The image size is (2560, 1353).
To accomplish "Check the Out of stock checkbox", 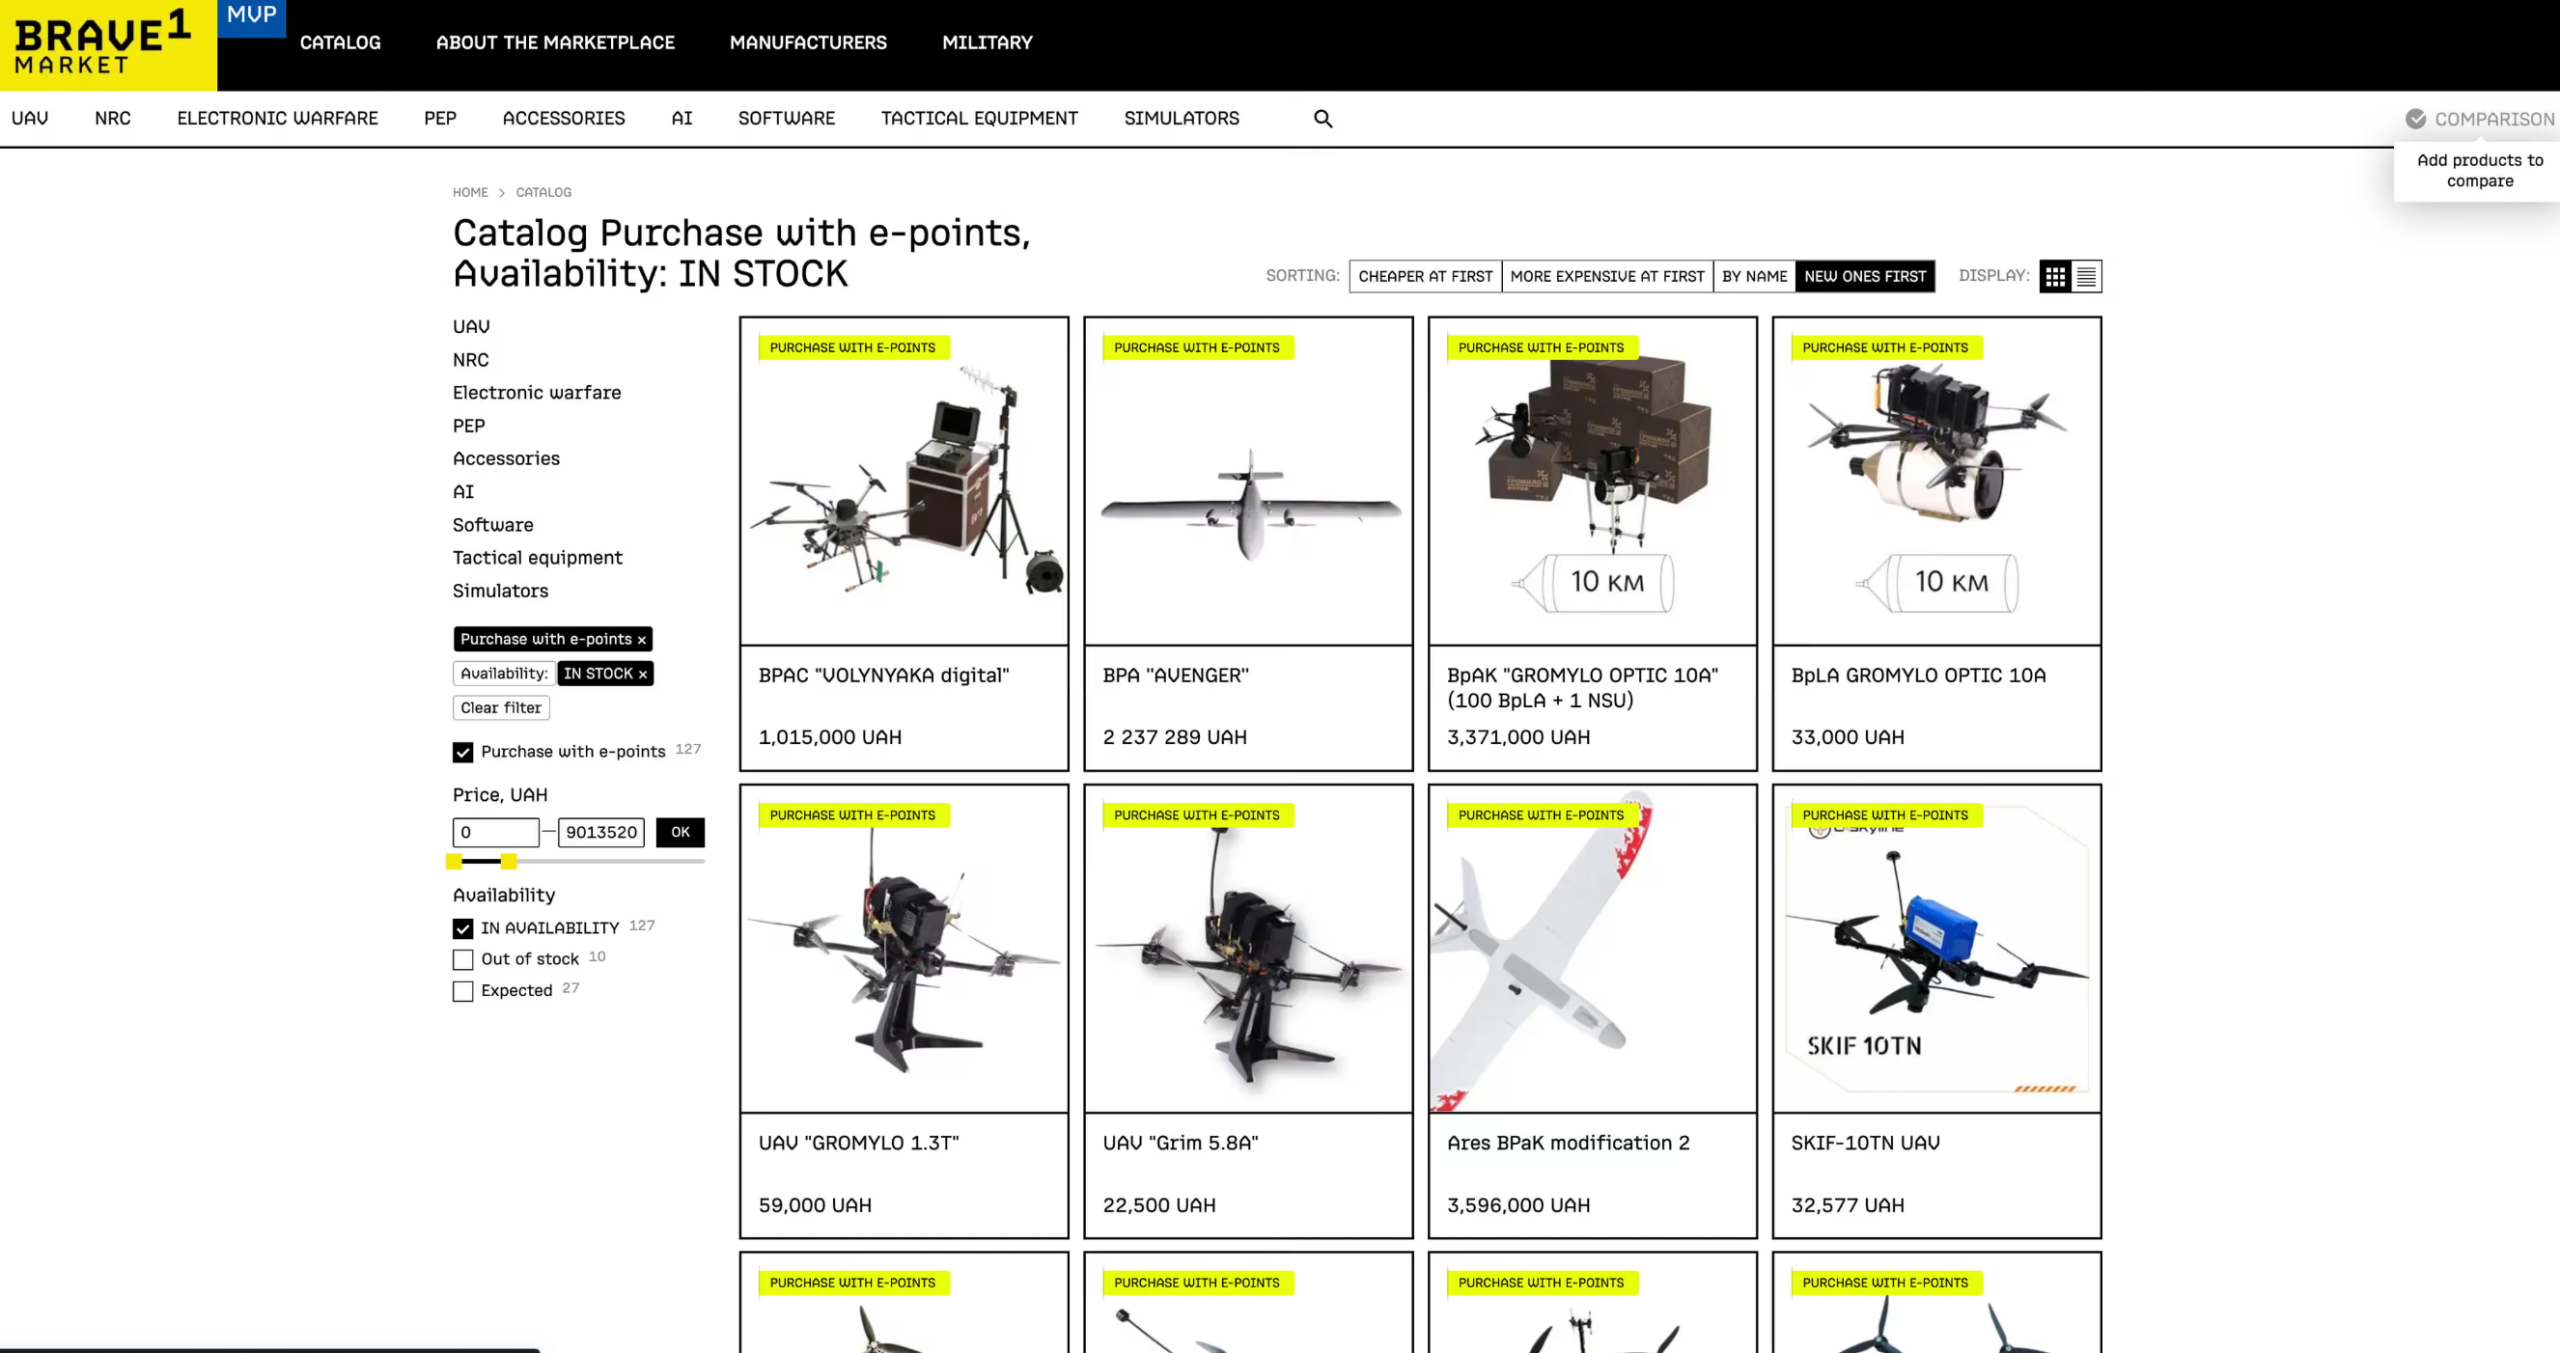I will tap(462, 960).
